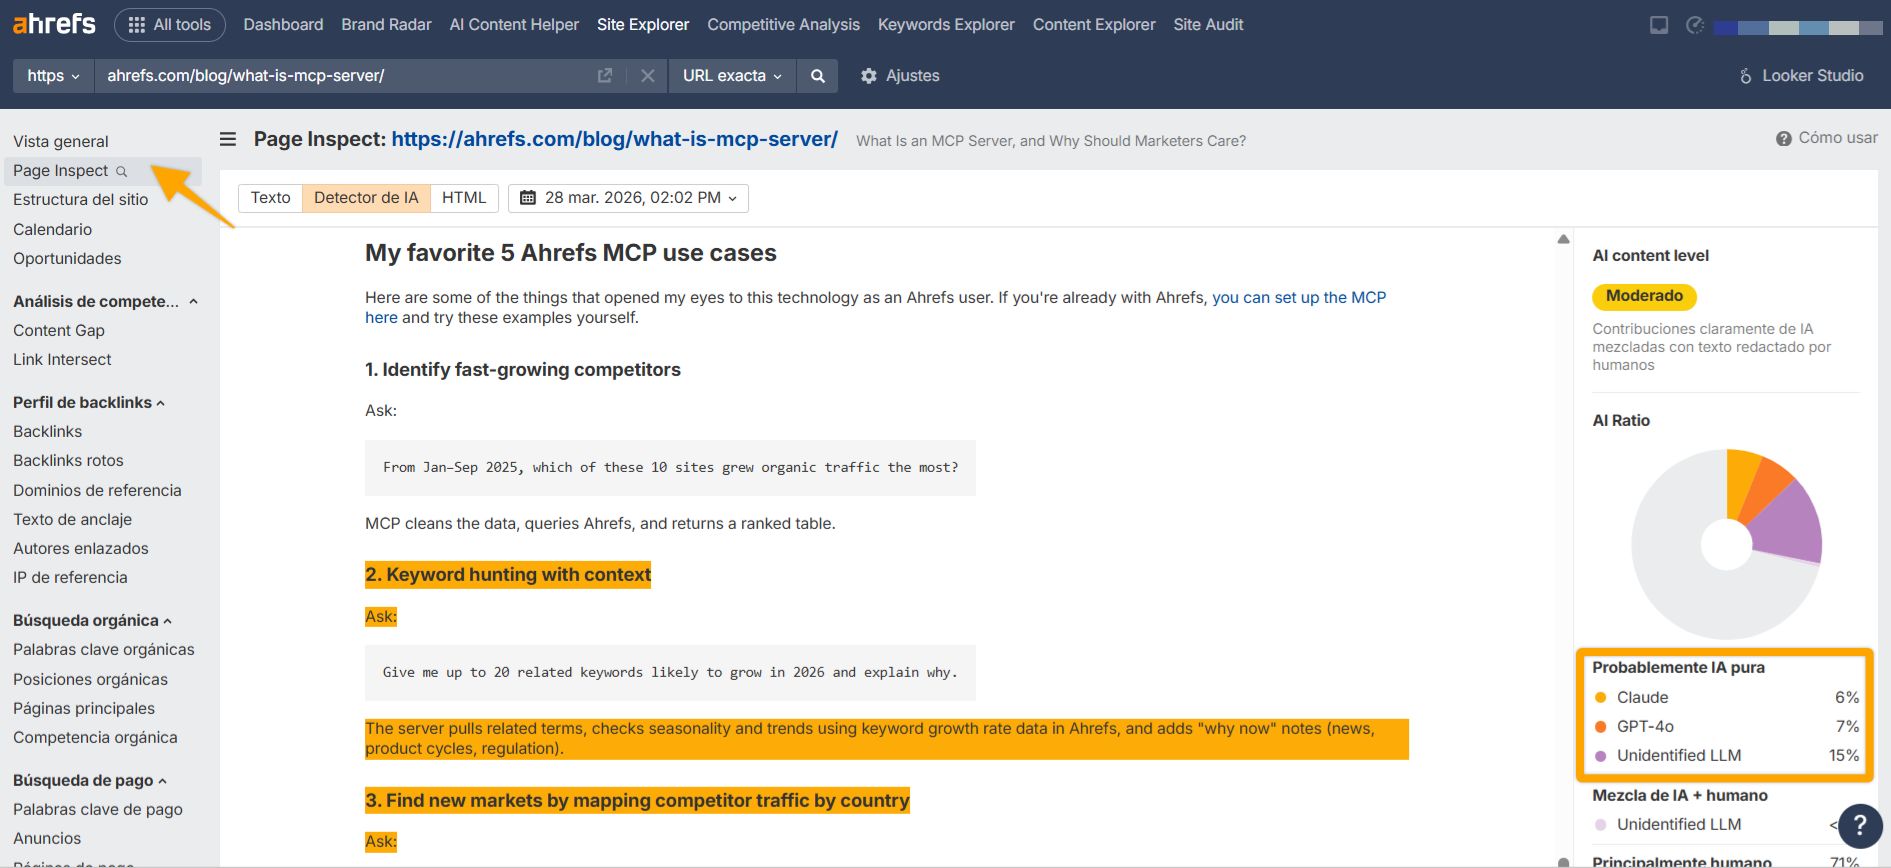Open Keywords Explorer
Image resolution: width=1891 pixels, height=868 pixels.
(946, 25)
